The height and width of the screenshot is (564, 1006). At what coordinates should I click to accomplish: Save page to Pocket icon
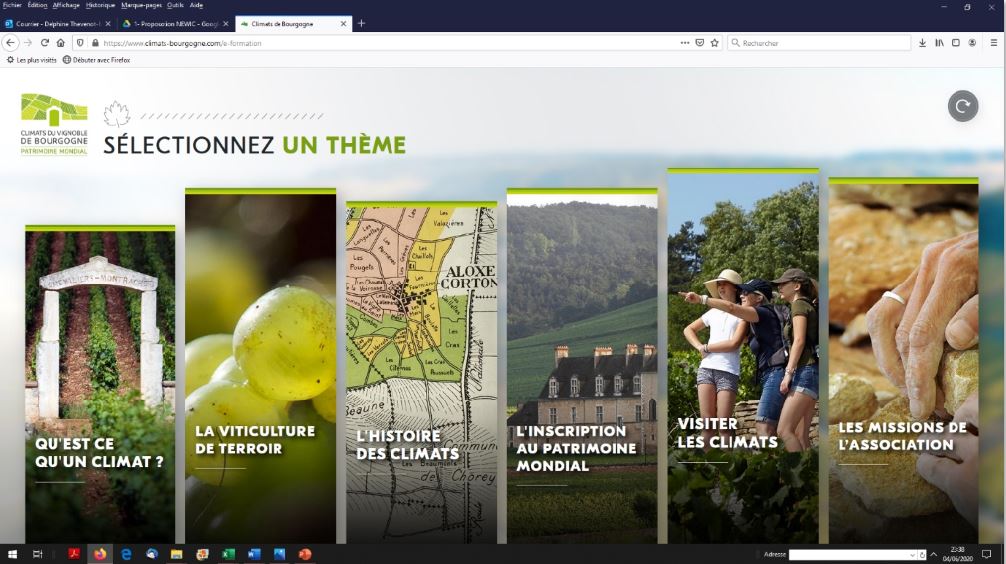(x=699, y=43)
